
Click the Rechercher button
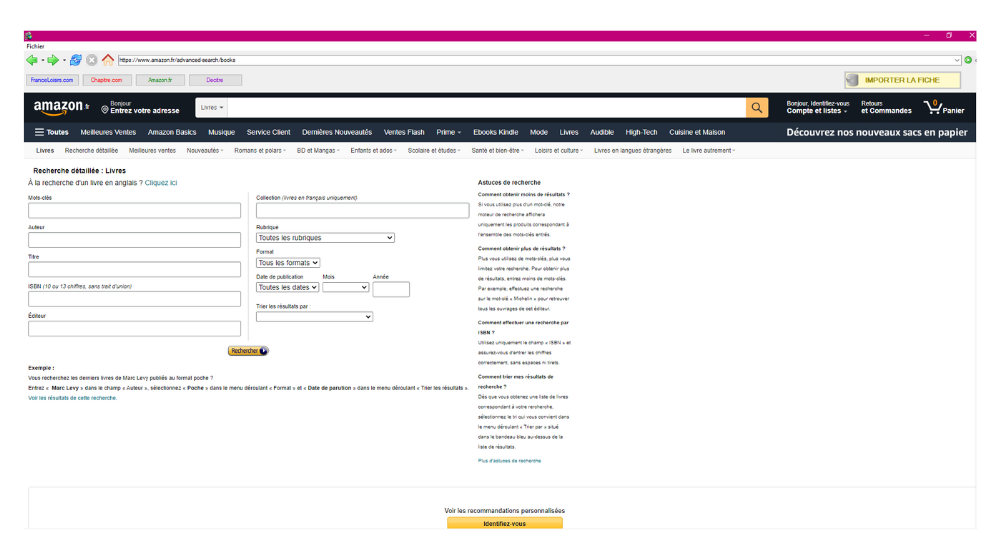point(248,351)
